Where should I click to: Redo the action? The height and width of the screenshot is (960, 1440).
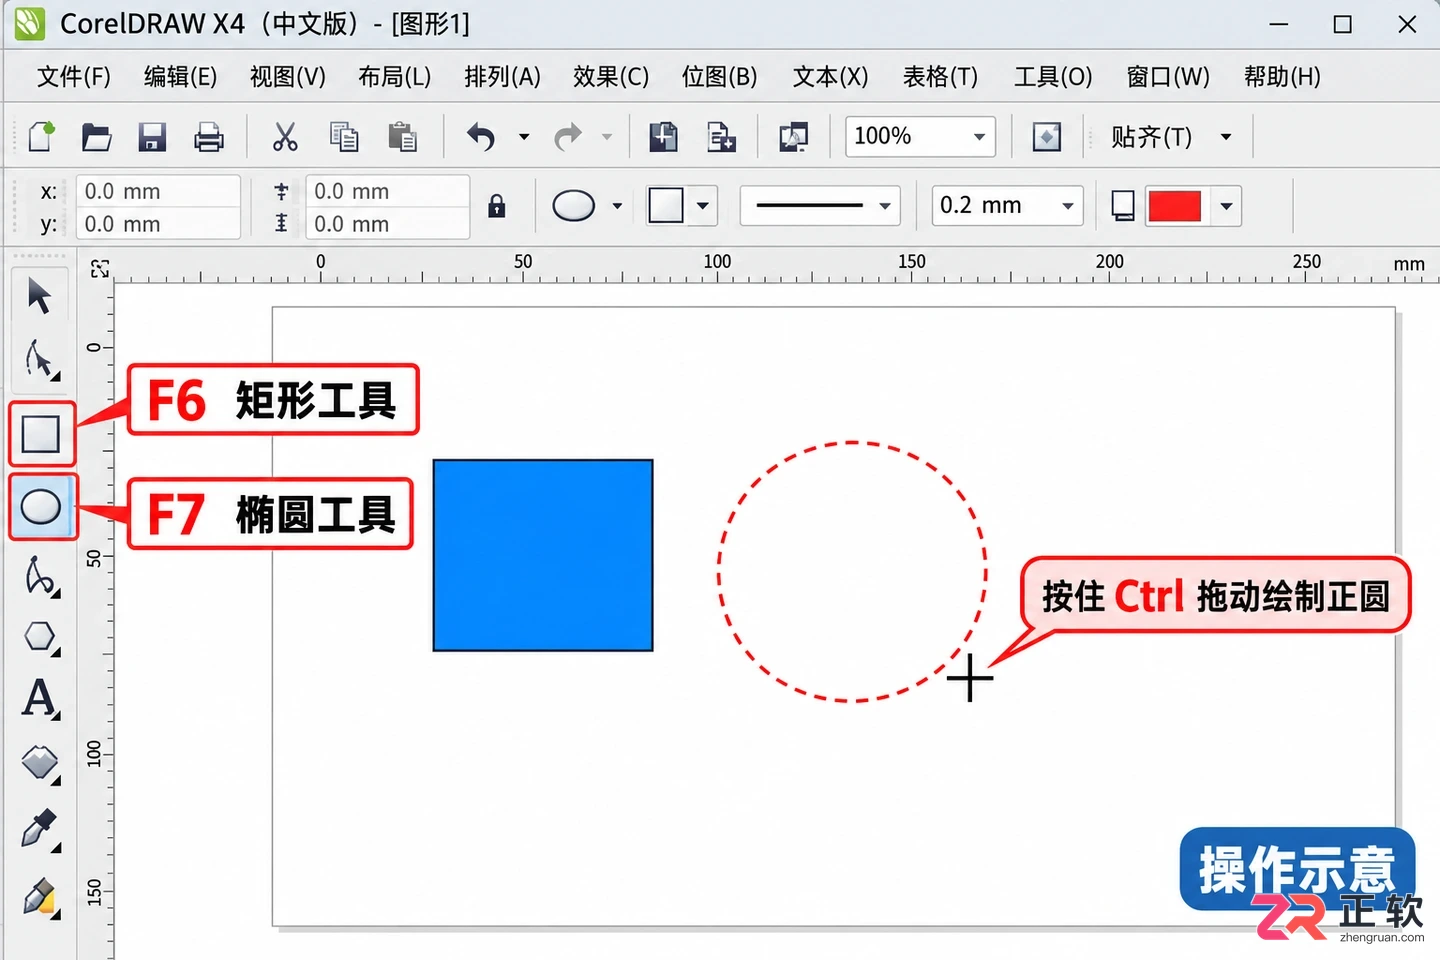tap(568, 136)
